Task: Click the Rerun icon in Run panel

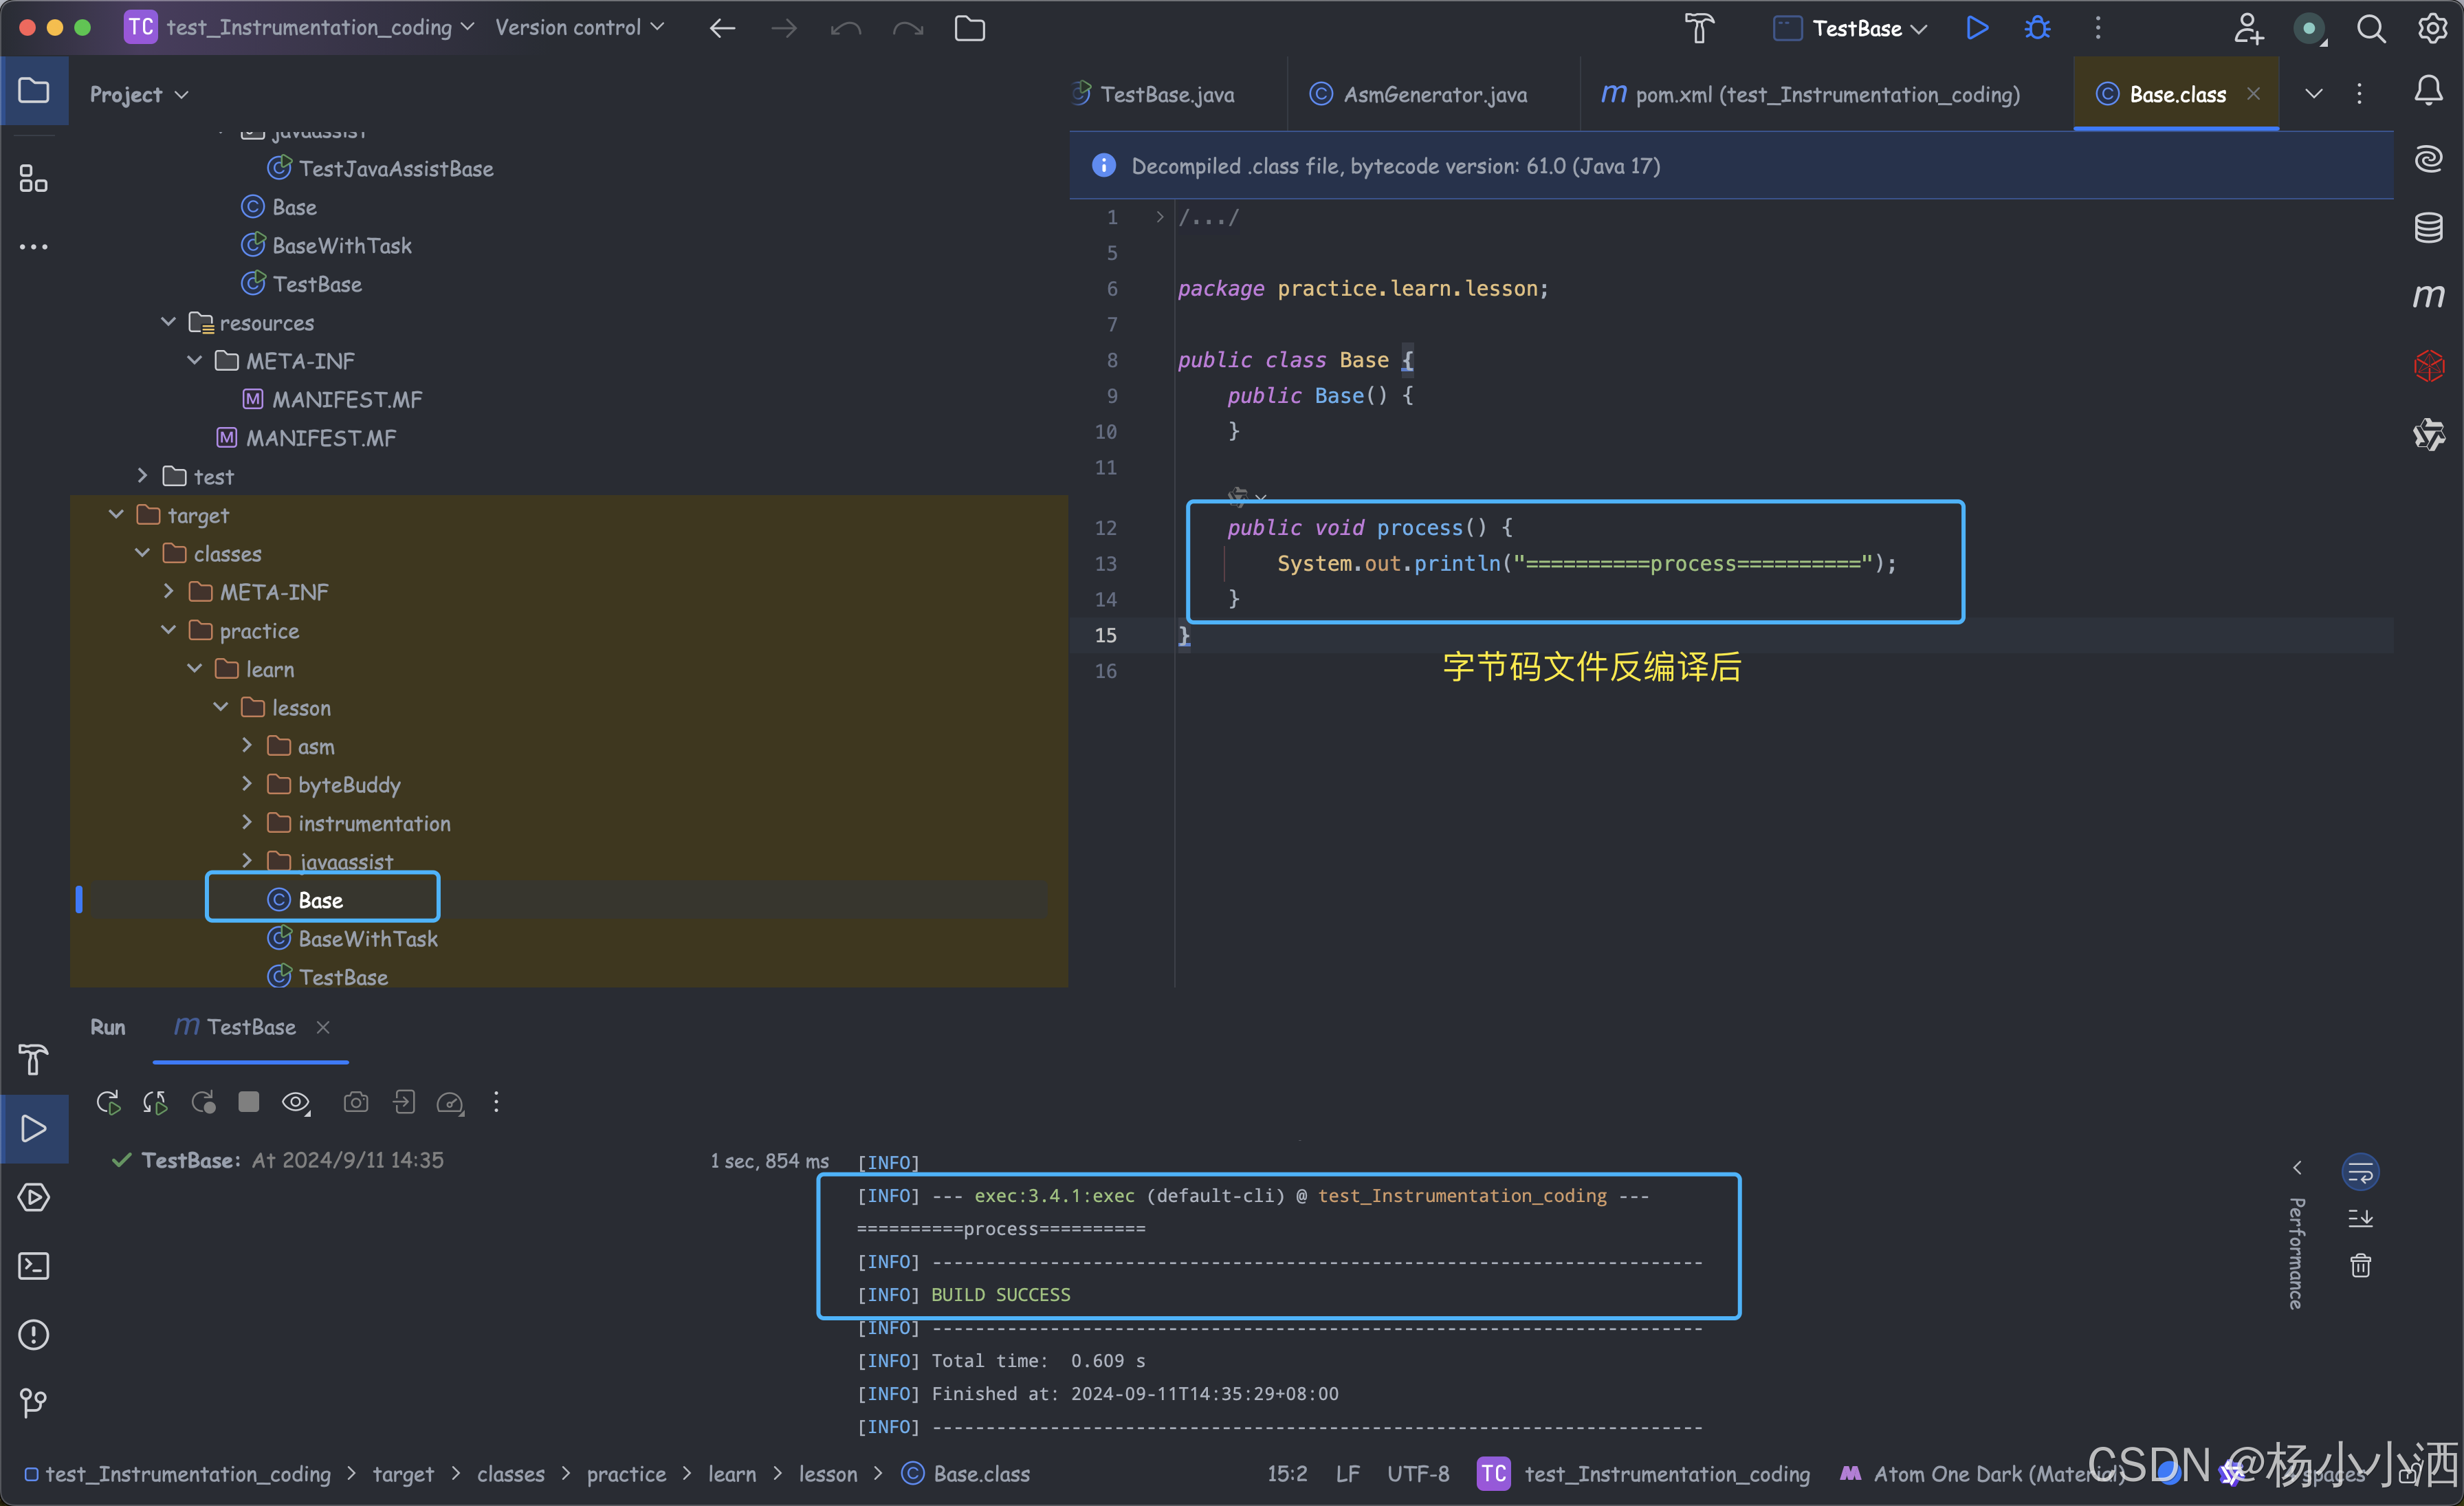Action: point(108,1102)
